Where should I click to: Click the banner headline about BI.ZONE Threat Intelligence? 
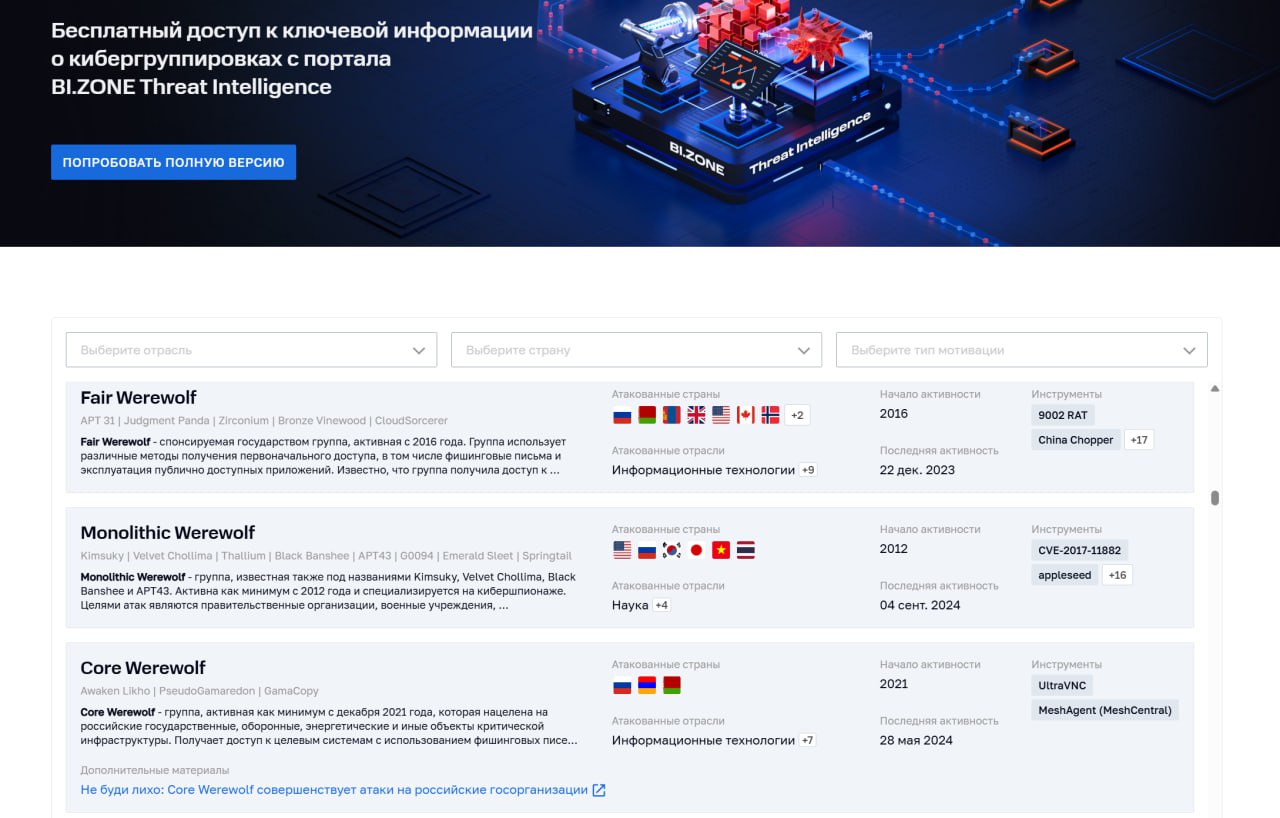click(x=292, y=58)
